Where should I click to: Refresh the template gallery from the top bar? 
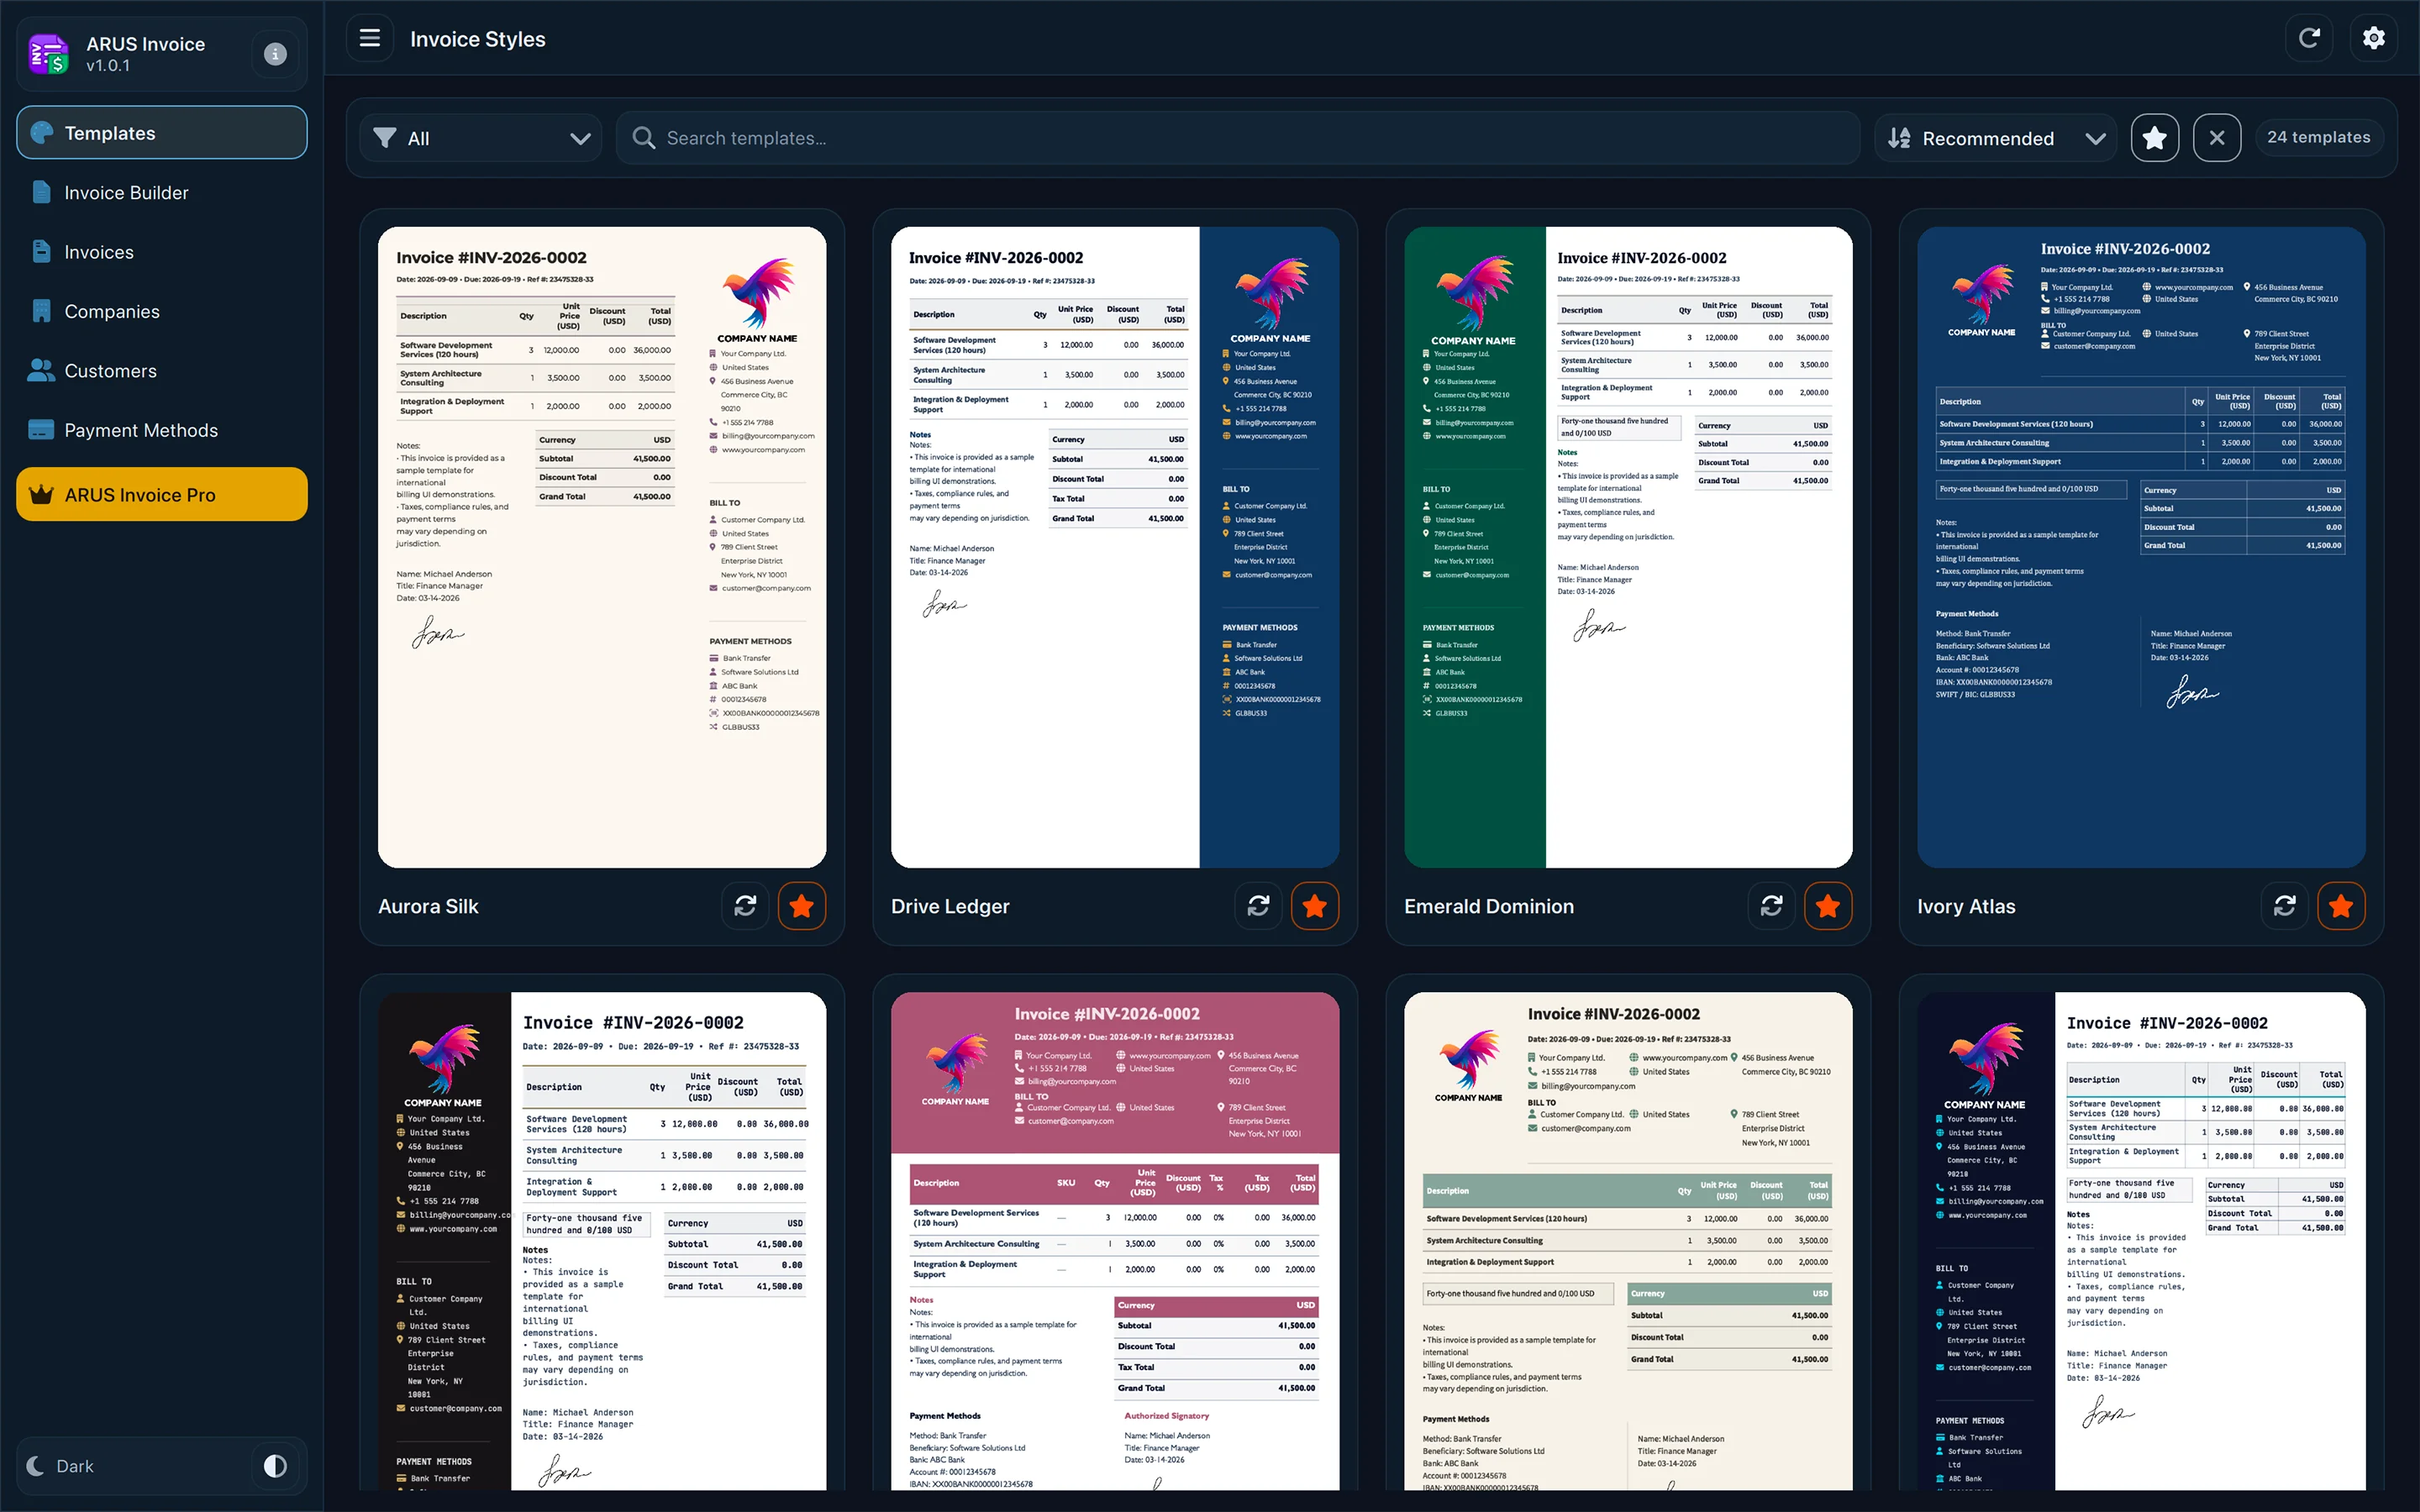click(x=2309, y=38)
